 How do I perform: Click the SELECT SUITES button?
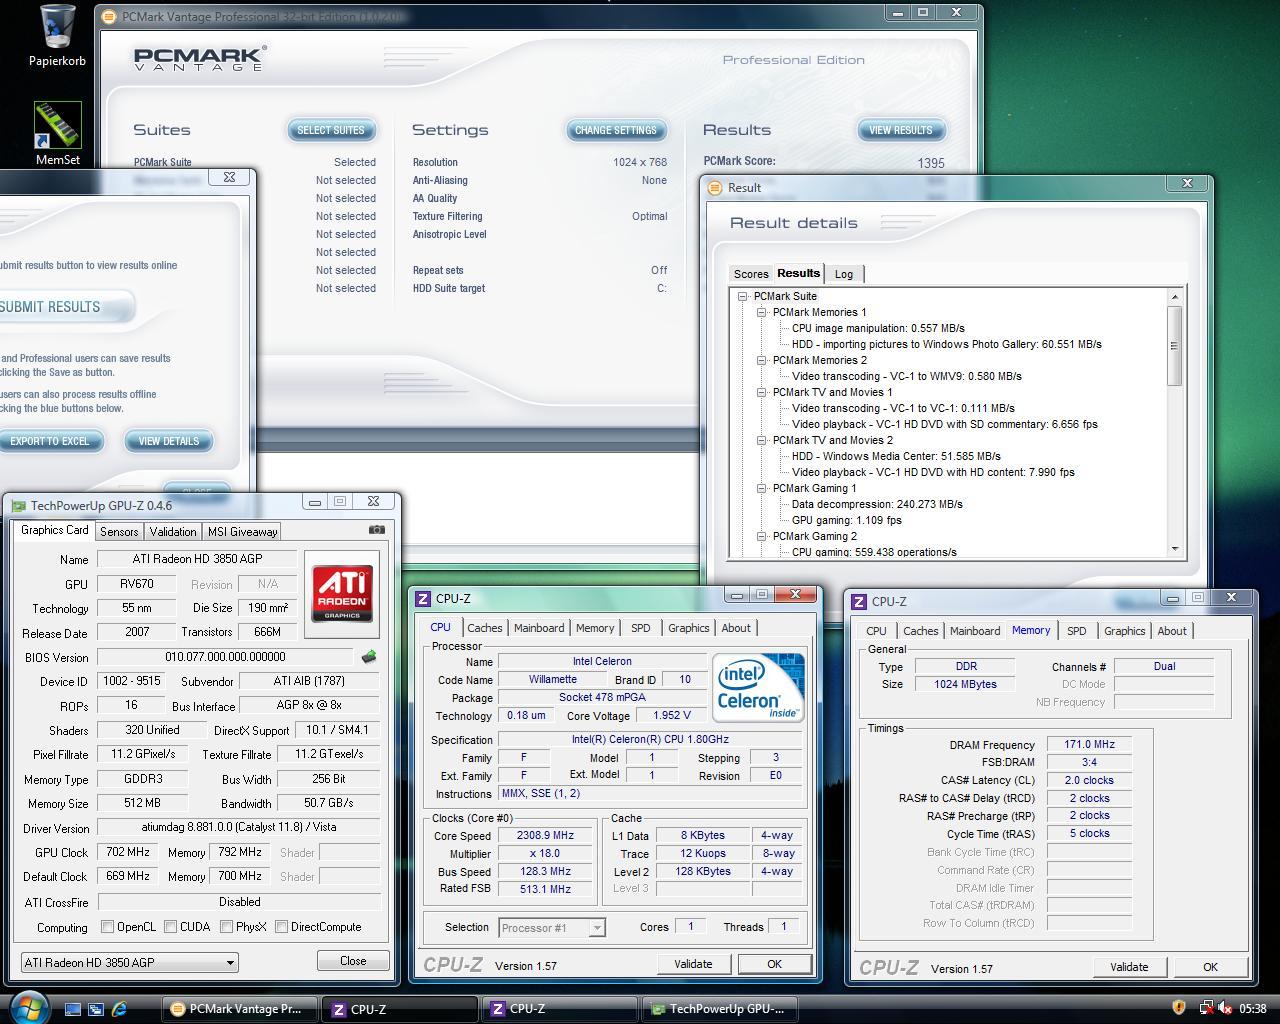331,130
